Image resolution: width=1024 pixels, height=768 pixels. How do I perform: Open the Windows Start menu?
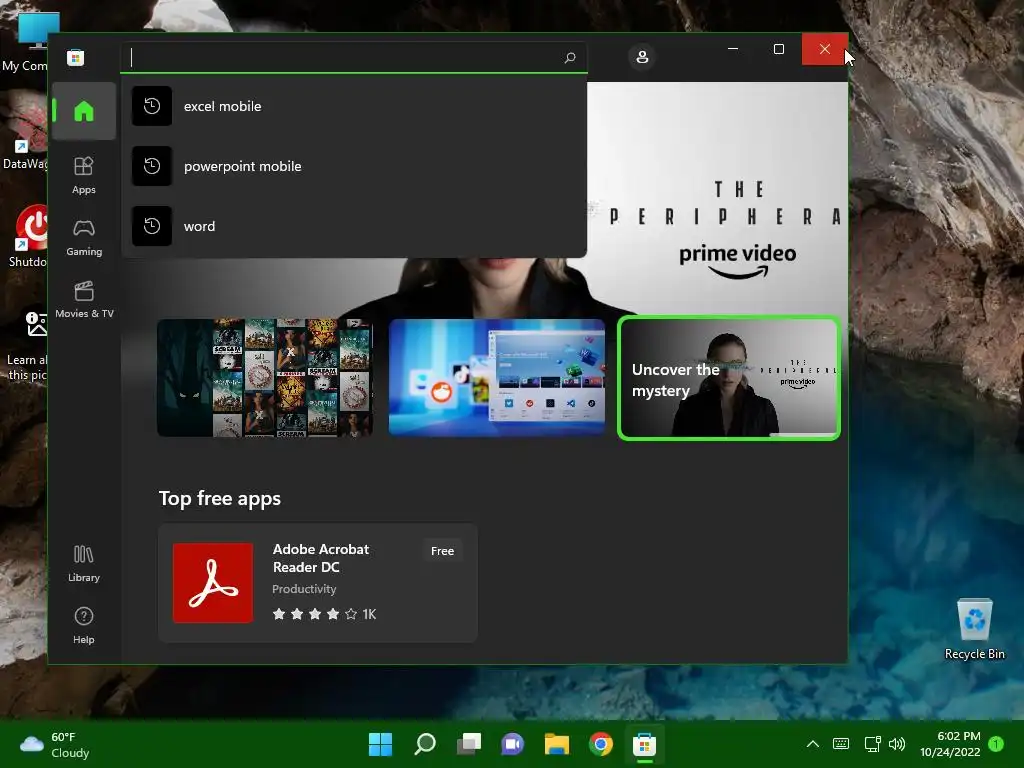[x=380, y=744]
